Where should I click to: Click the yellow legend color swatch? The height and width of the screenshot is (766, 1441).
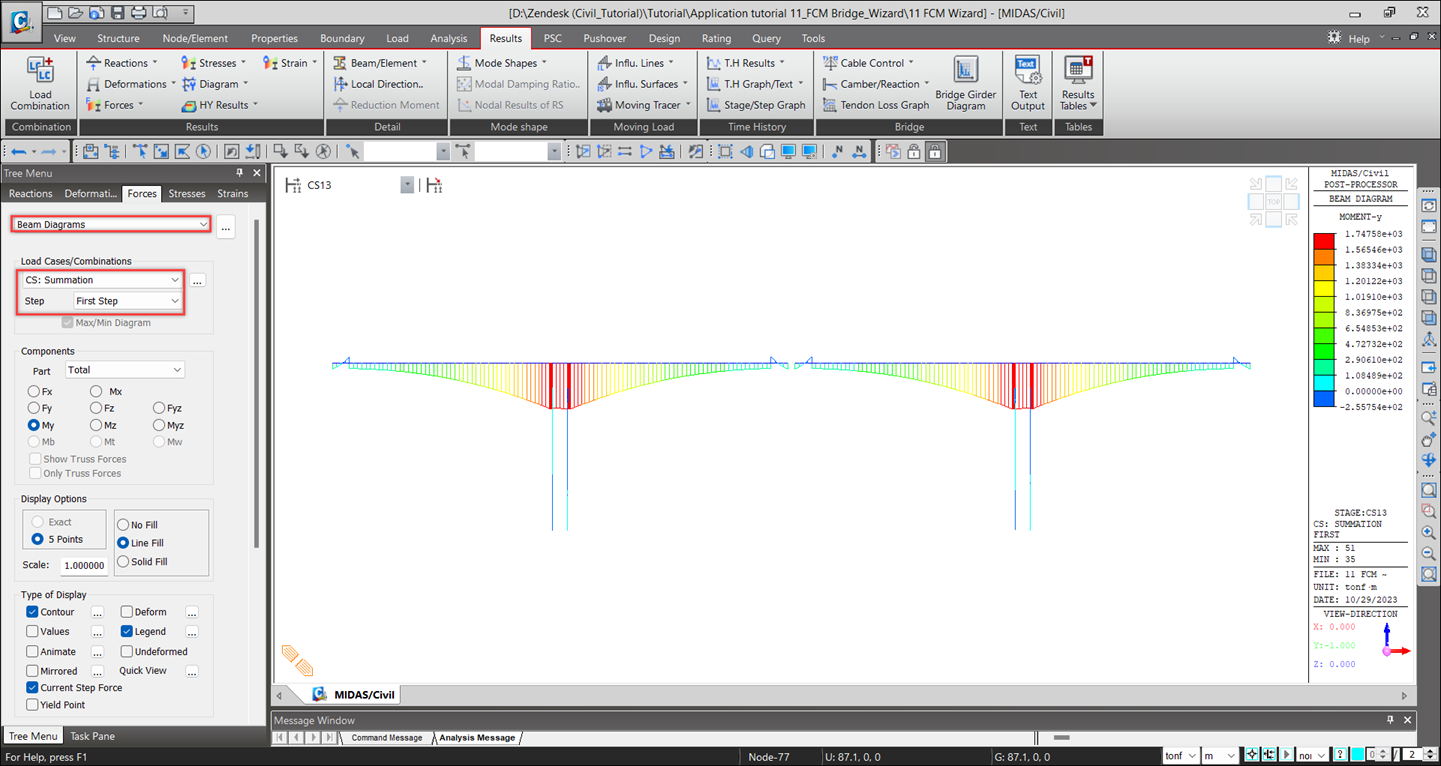point(1323,289)
